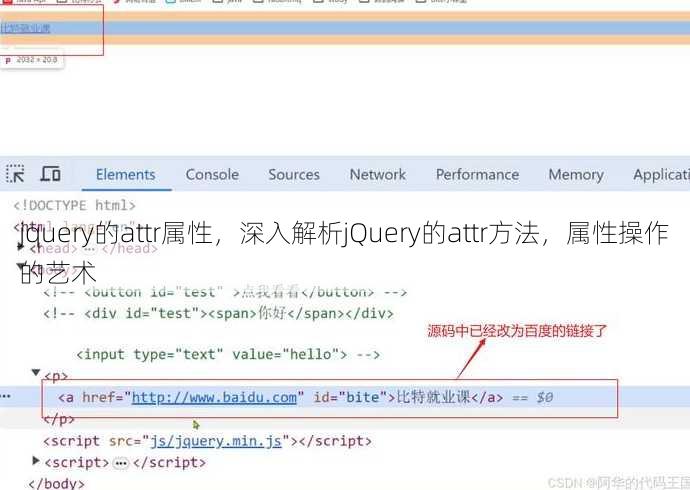Screen dimensions: 690x490
Task: Expand the collapsed script element
Action: [36, 461]
